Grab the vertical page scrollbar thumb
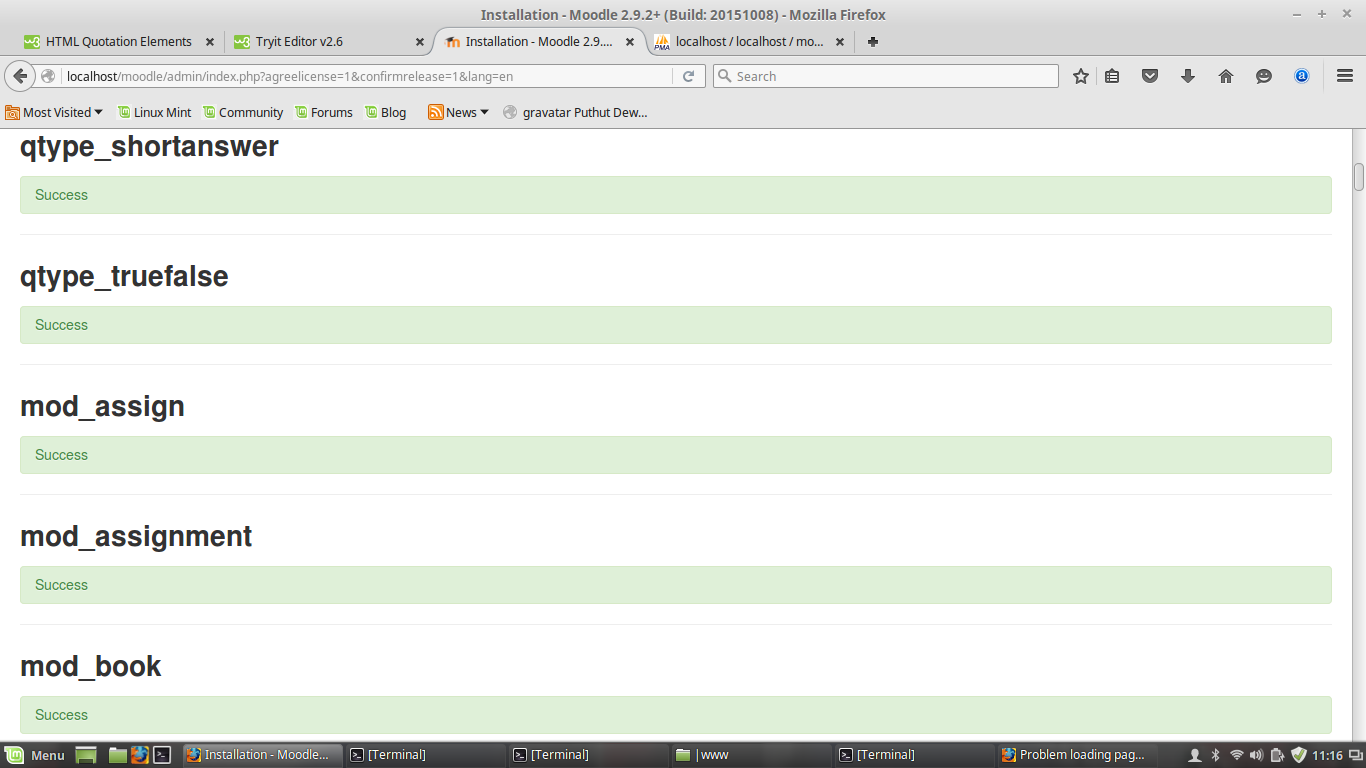Screen dimensions: 1366x768 click(x=1359, y=176)
